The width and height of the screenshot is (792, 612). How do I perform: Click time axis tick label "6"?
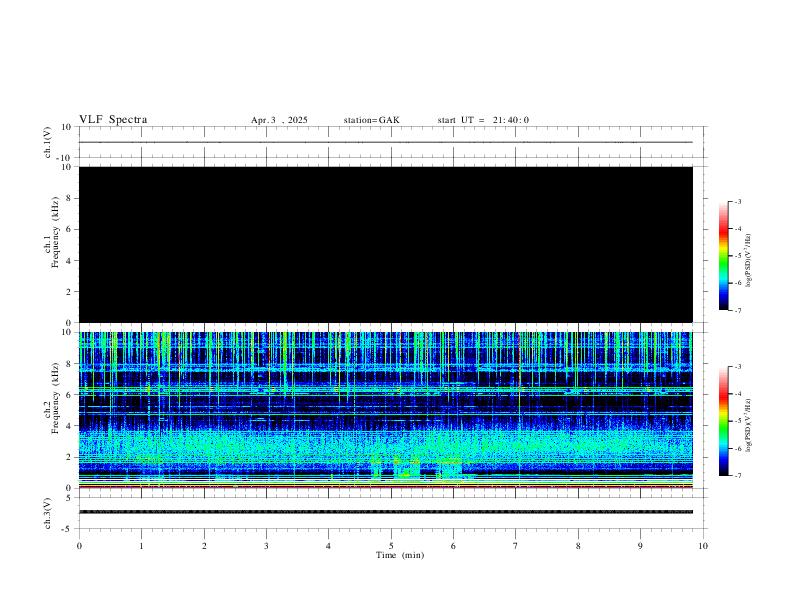point(453,546)
